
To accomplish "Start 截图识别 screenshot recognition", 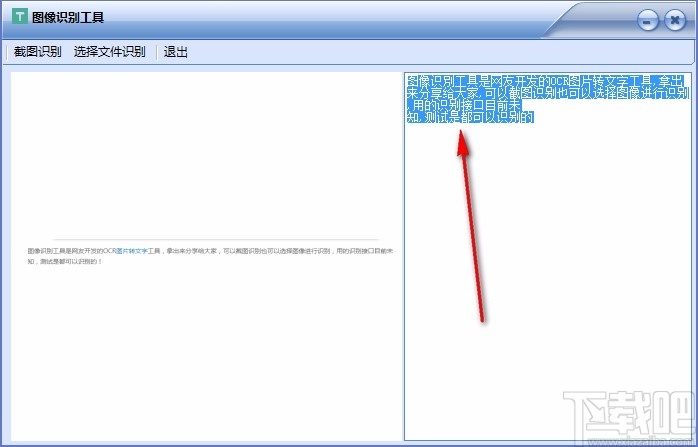I will tap(37, 52).
